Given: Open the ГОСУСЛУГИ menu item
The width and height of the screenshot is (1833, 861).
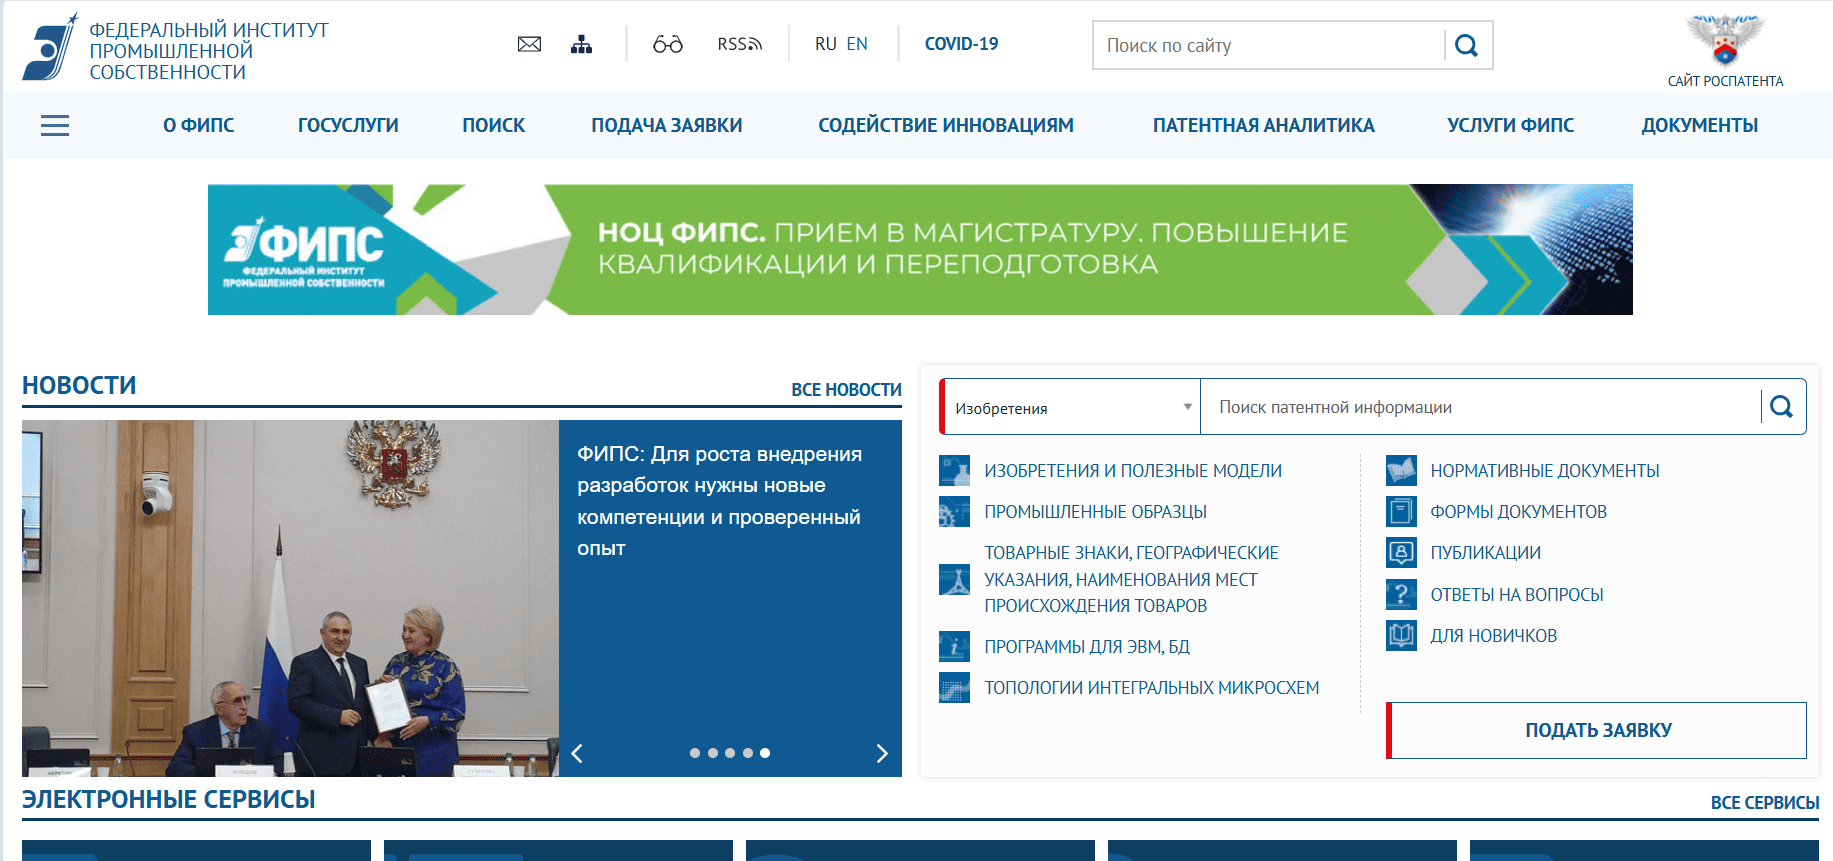Looking at the screenshot, I should point(348,125).
